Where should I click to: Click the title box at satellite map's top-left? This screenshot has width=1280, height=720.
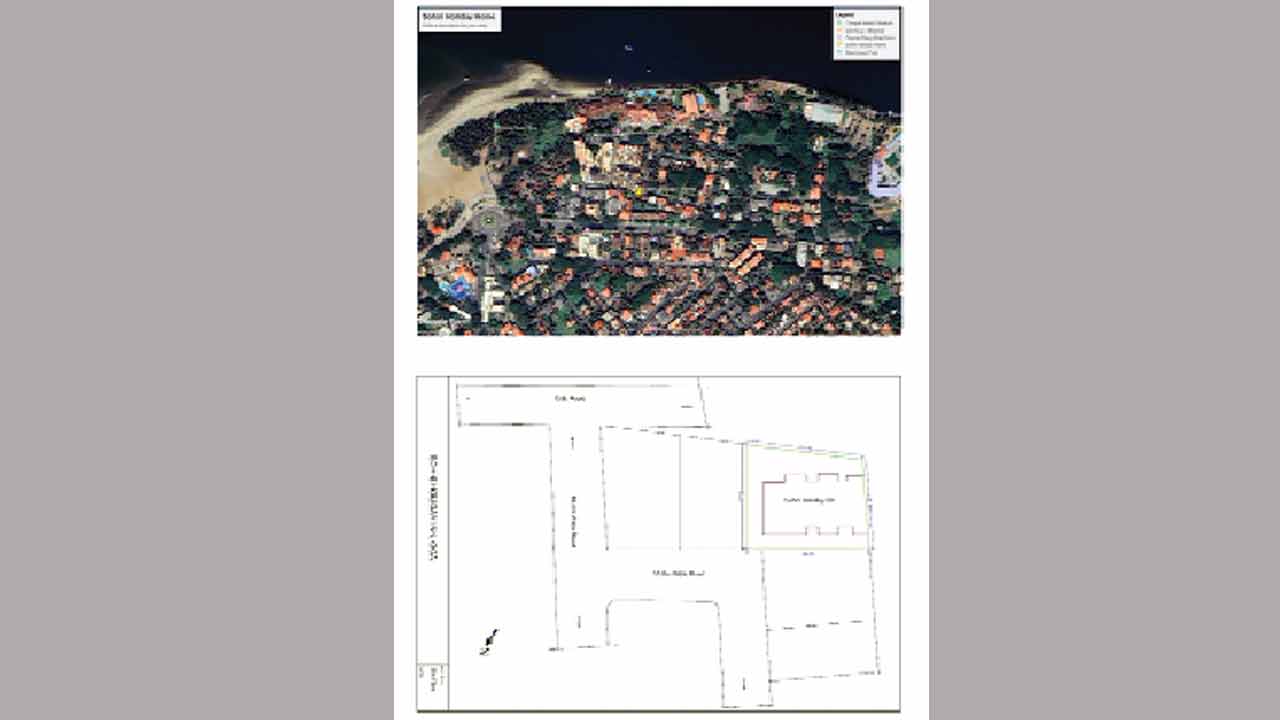point(459,20)
